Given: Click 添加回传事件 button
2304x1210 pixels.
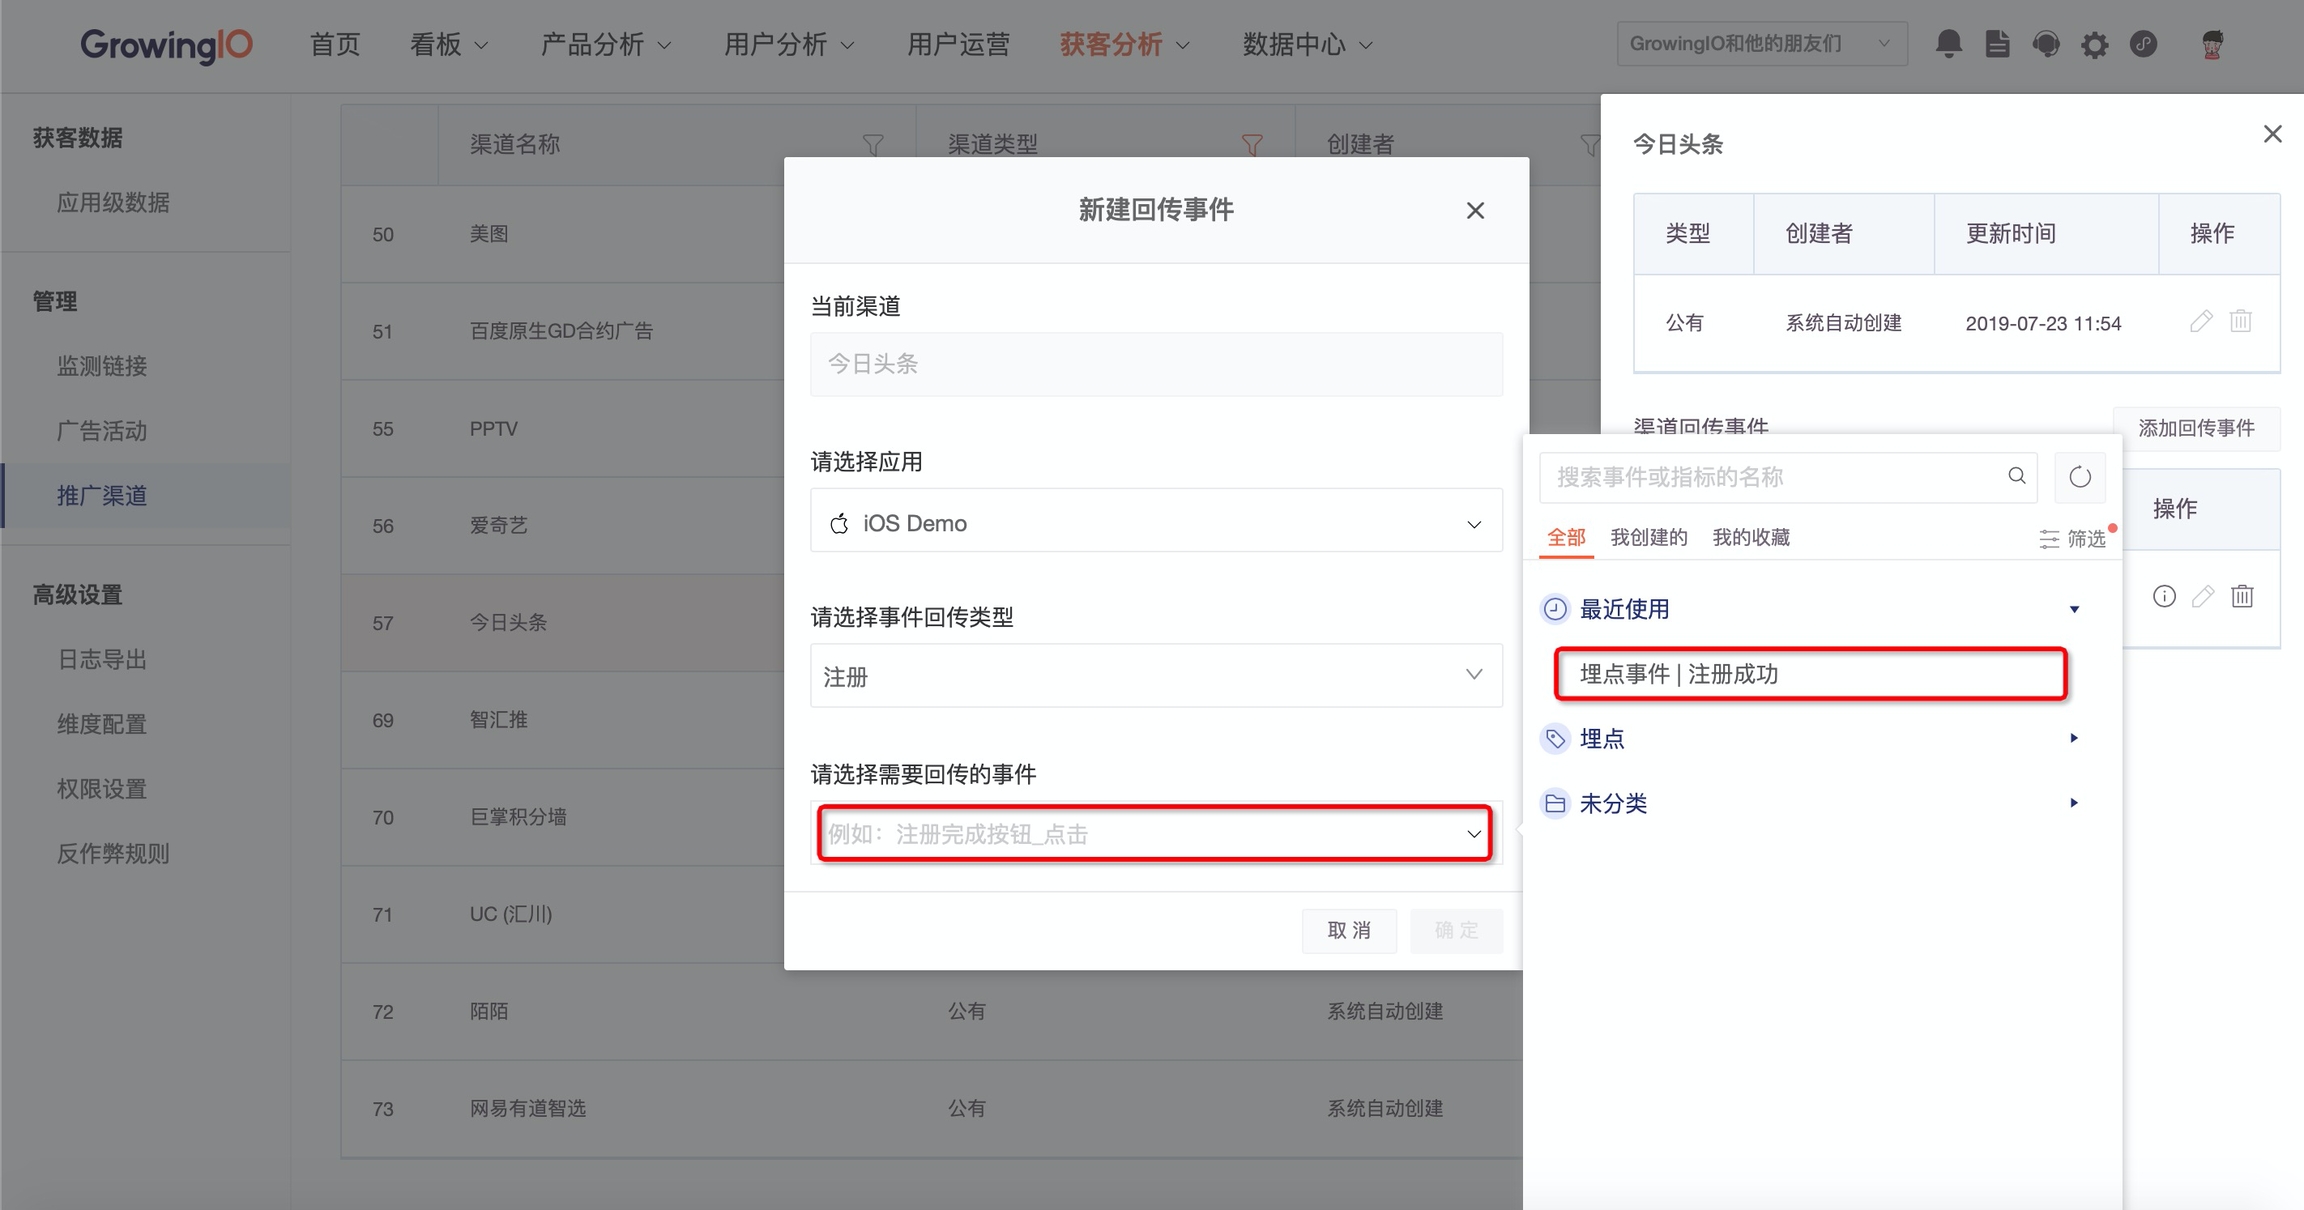Looking at the screenshot, I should pyautogui.click(x=2195, y=428).
